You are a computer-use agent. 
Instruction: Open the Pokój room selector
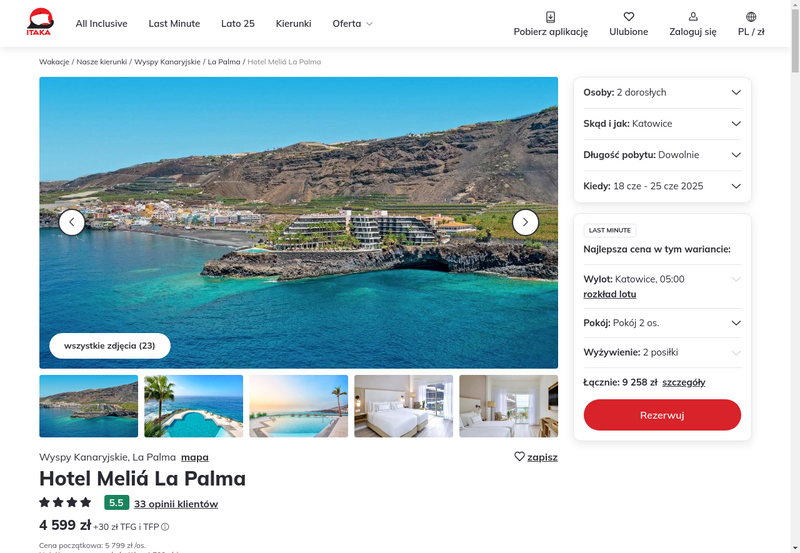pos(662,323)
